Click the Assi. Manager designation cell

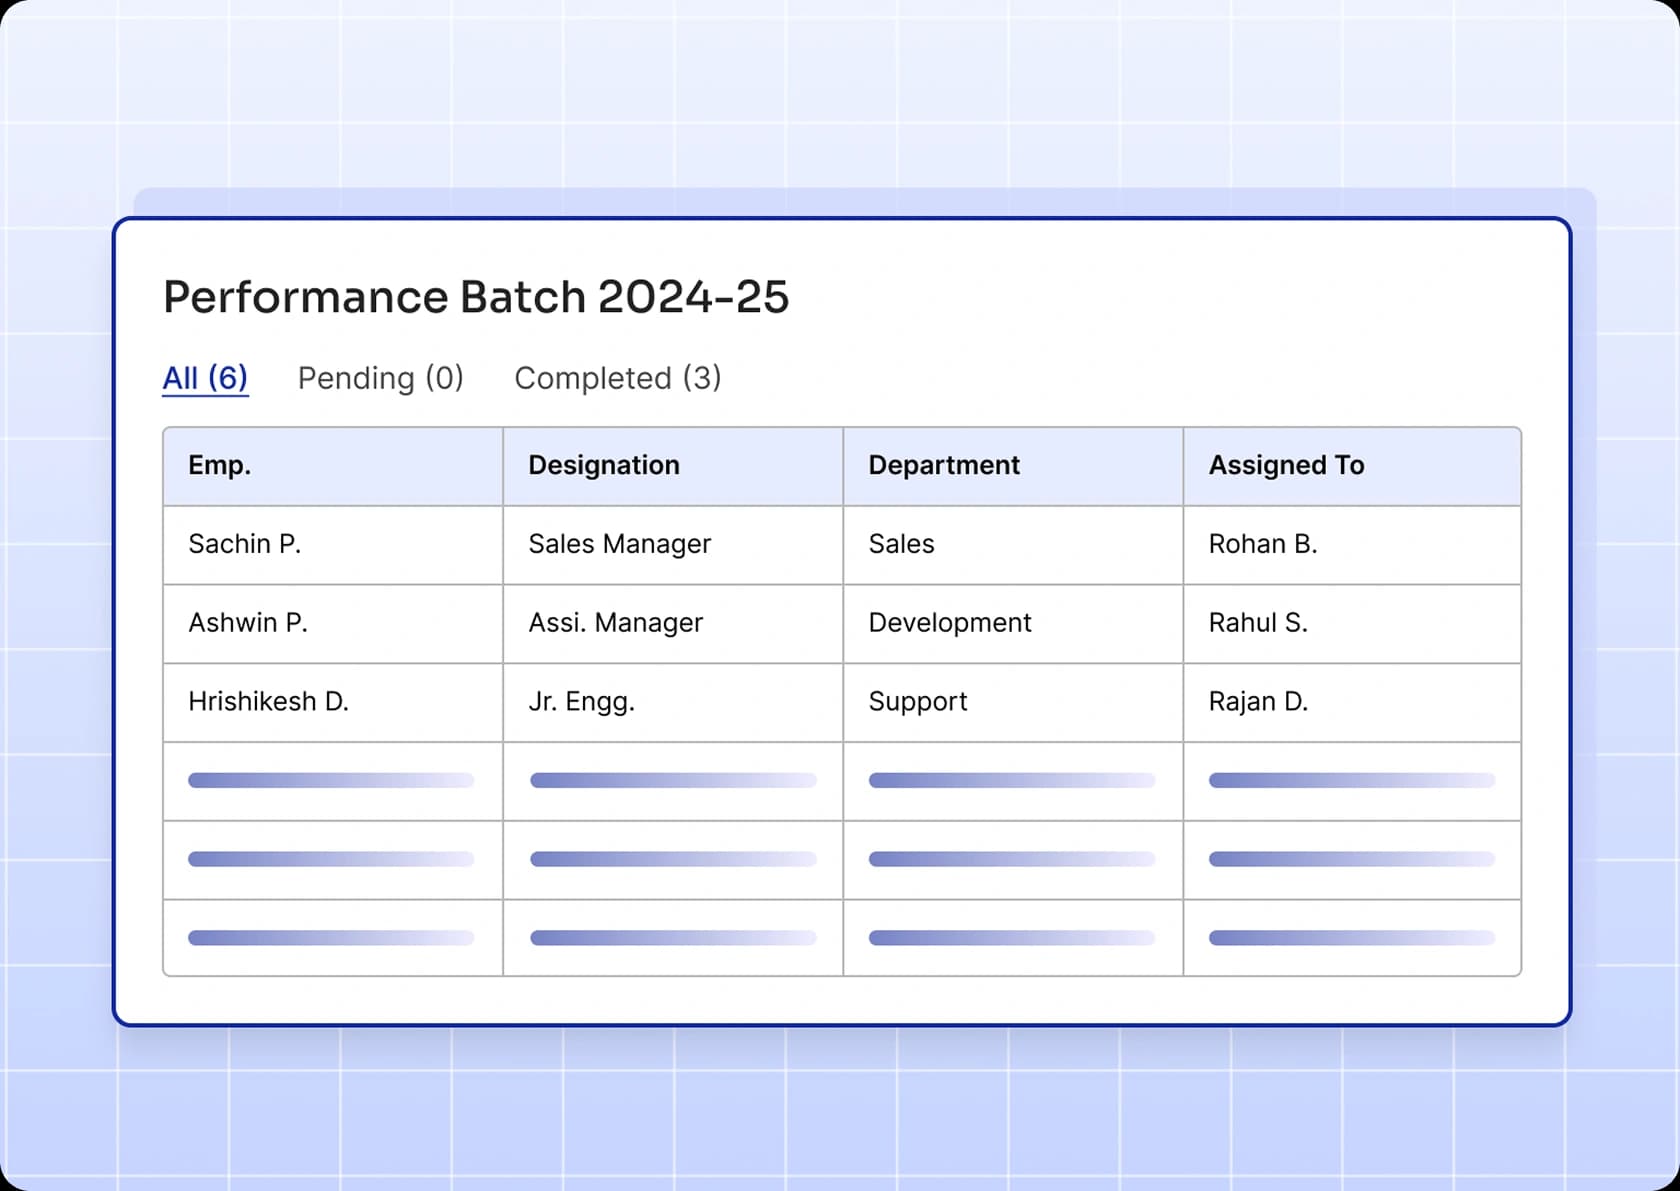[x=615, y=623]
